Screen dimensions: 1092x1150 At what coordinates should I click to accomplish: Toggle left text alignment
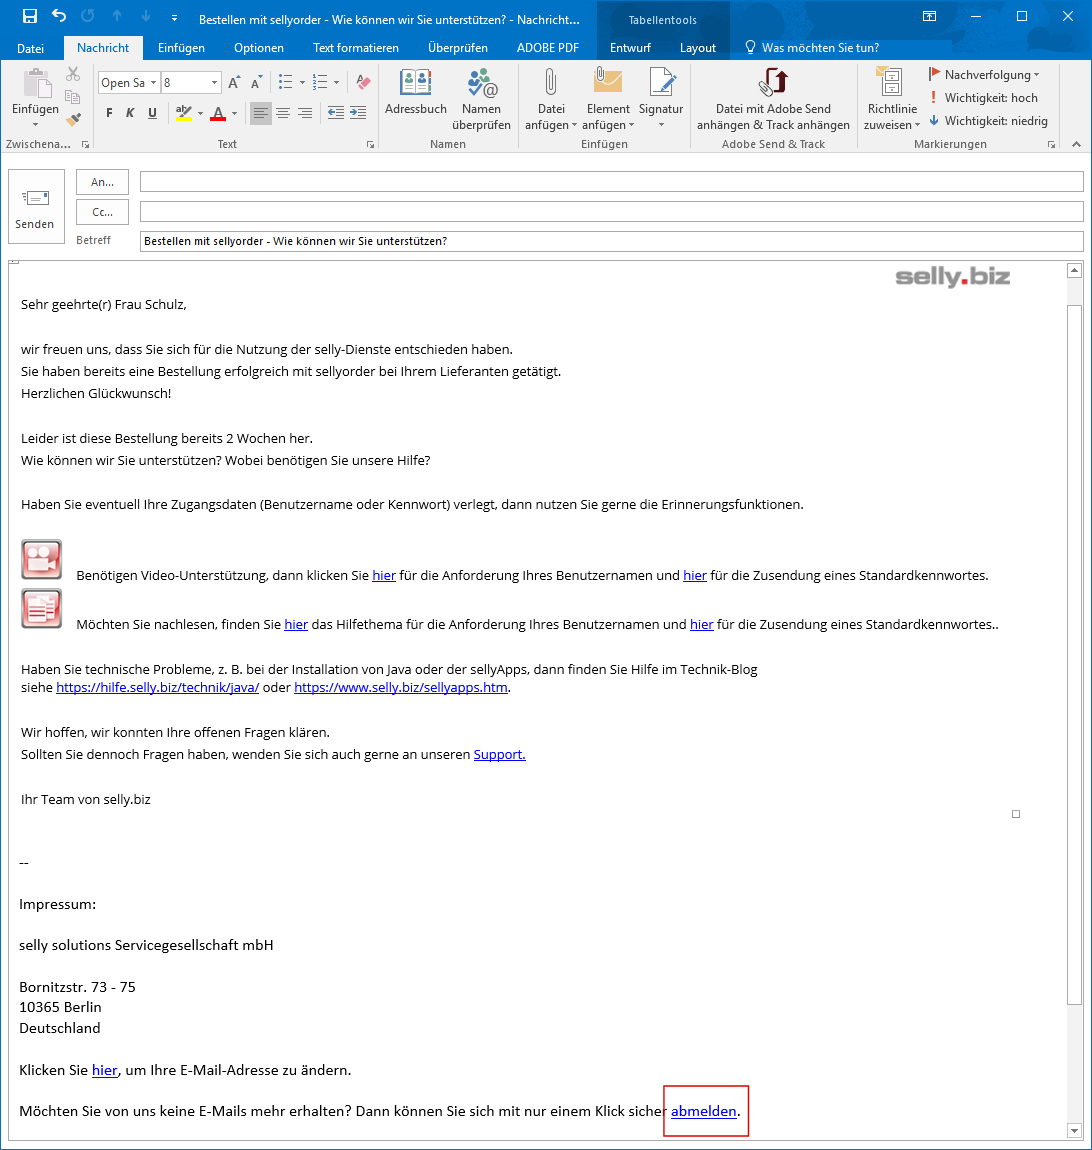pos(261,113)
